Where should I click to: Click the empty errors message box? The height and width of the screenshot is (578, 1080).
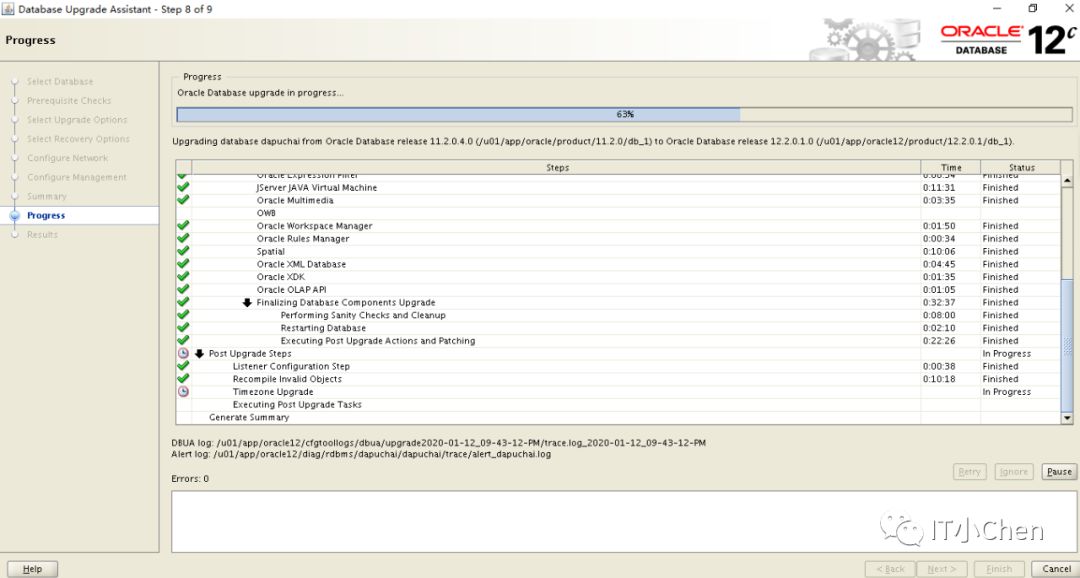tap(624, 522)
